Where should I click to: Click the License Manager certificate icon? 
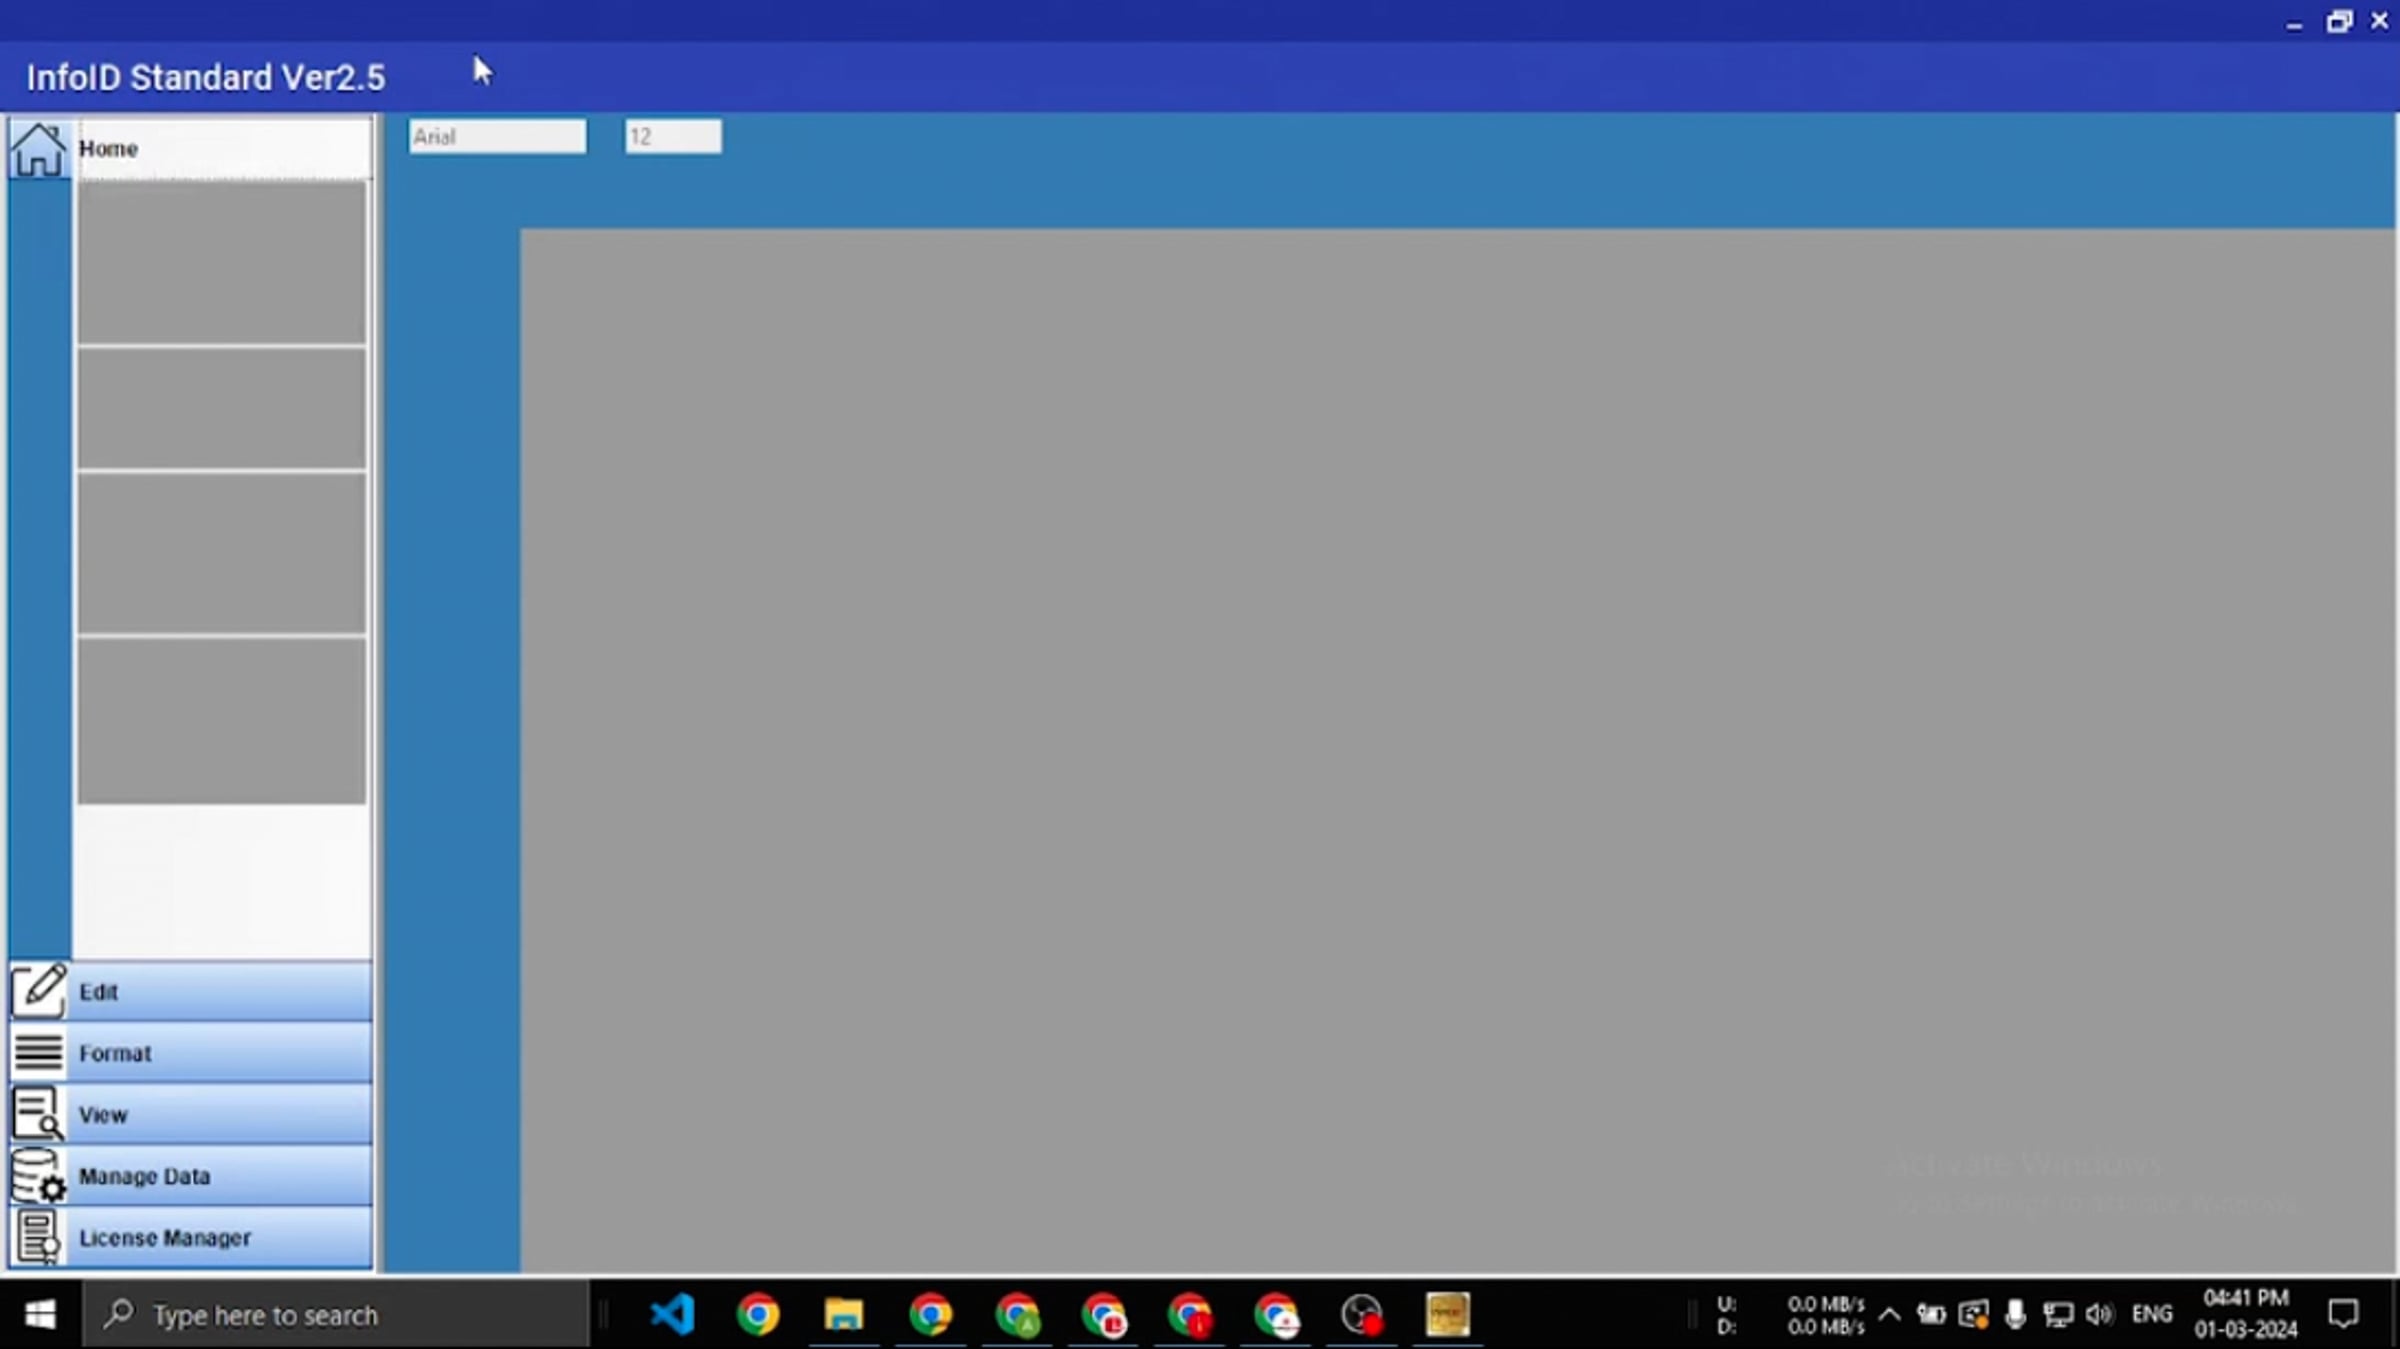pos(38,1238)
